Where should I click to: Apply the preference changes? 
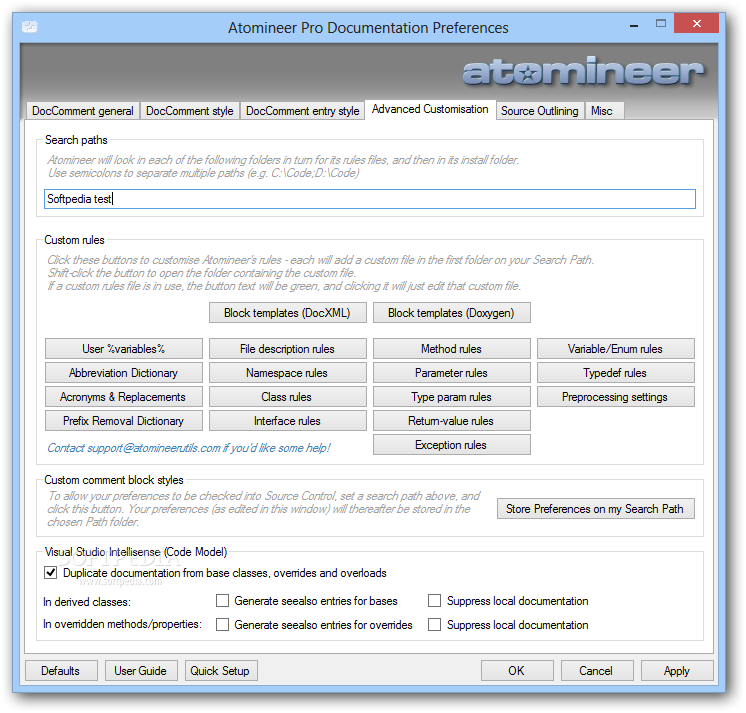(677, 671)
